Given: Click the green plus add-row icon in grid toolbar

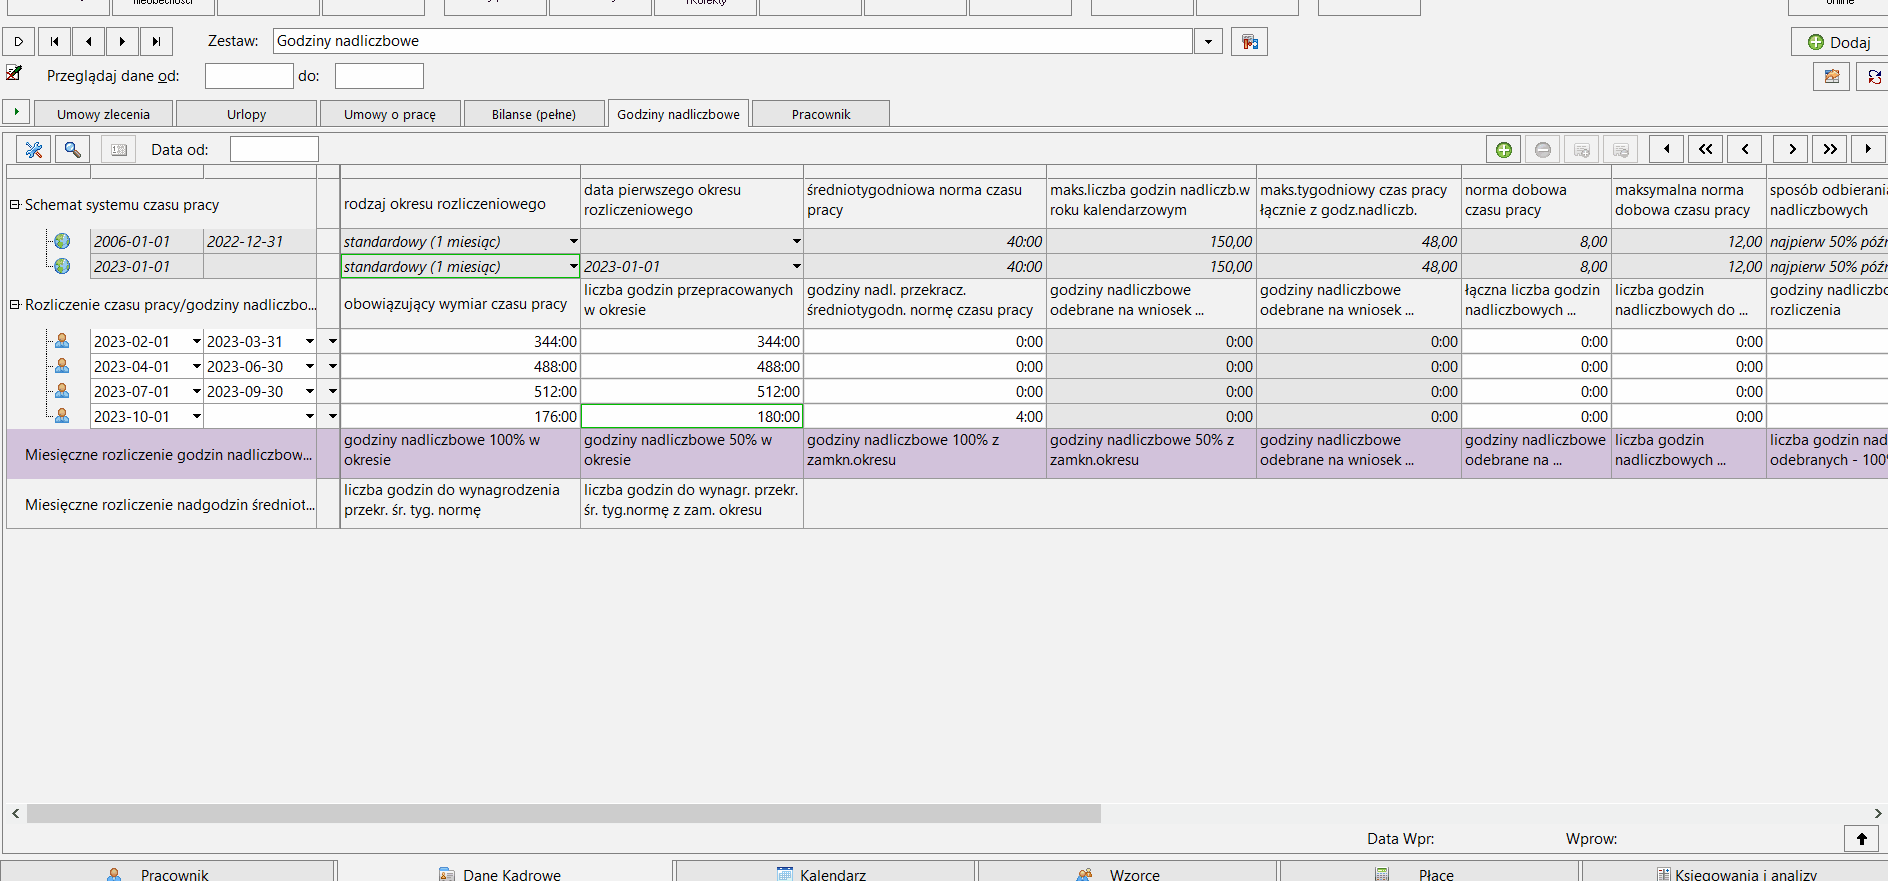Looking at the screenshot, I should [x=1503, y=149].
